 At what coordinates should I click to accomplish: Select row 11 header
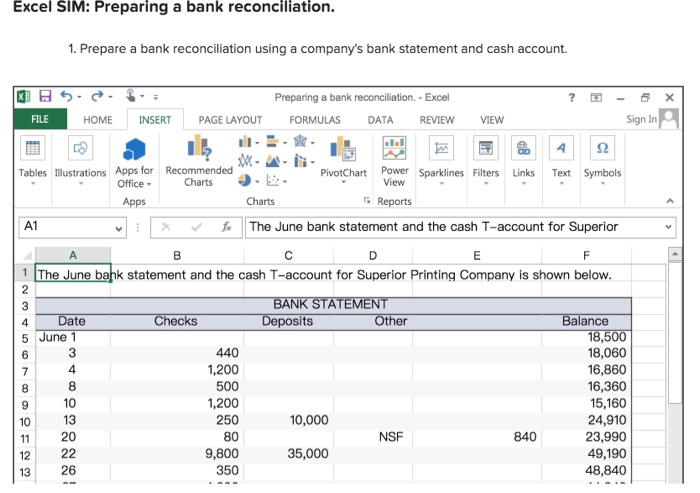coord(25,439)
